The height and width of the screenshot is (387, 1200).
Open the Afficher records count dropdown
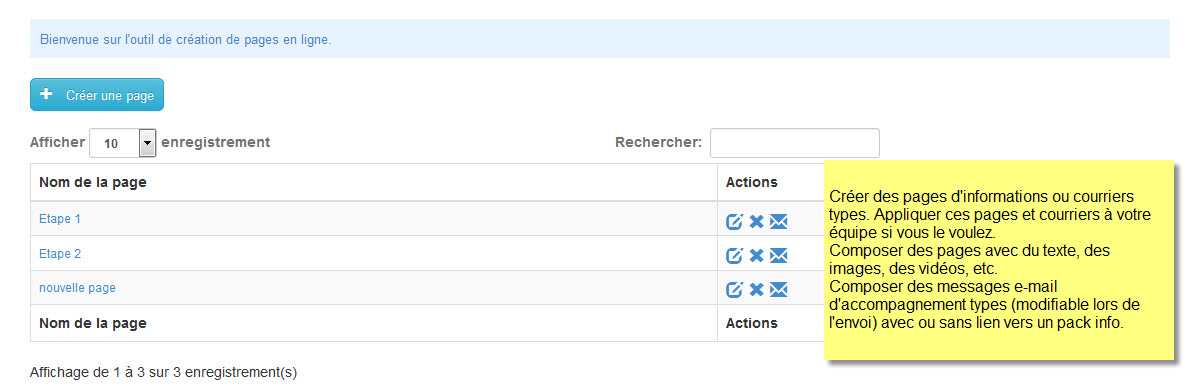click(123, 143)
